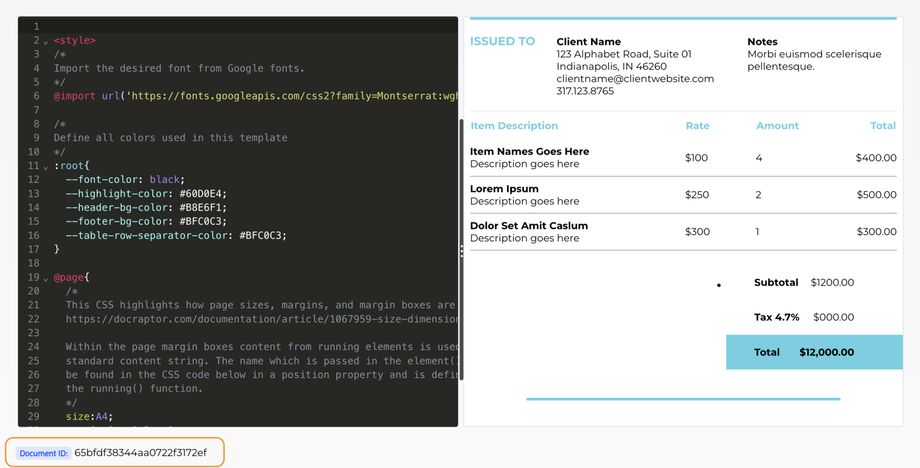Image resolution: width=920 pixels, height=468 pixels.
Task: Click the docraptor.com documentation URL comment
Action: coord(260,319)
